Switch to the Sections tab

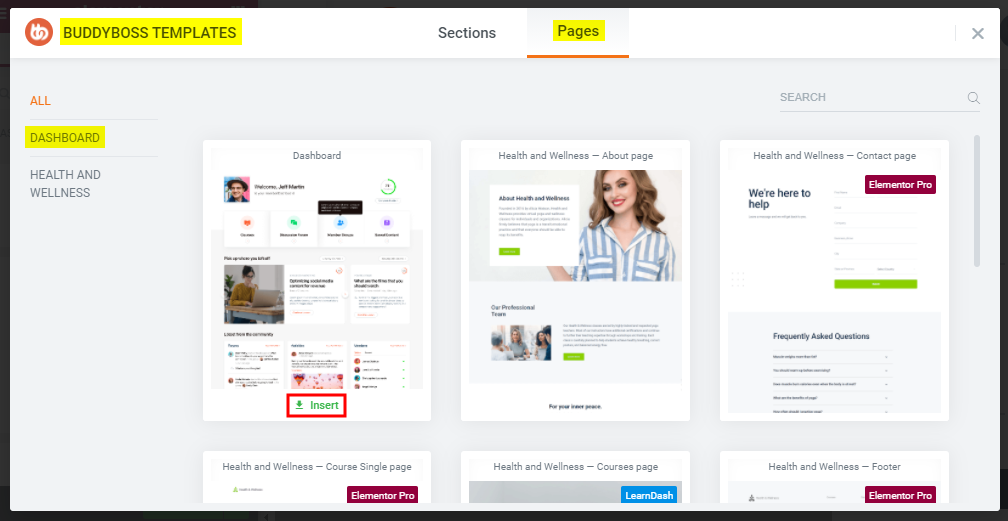click(x=466, y=33)
